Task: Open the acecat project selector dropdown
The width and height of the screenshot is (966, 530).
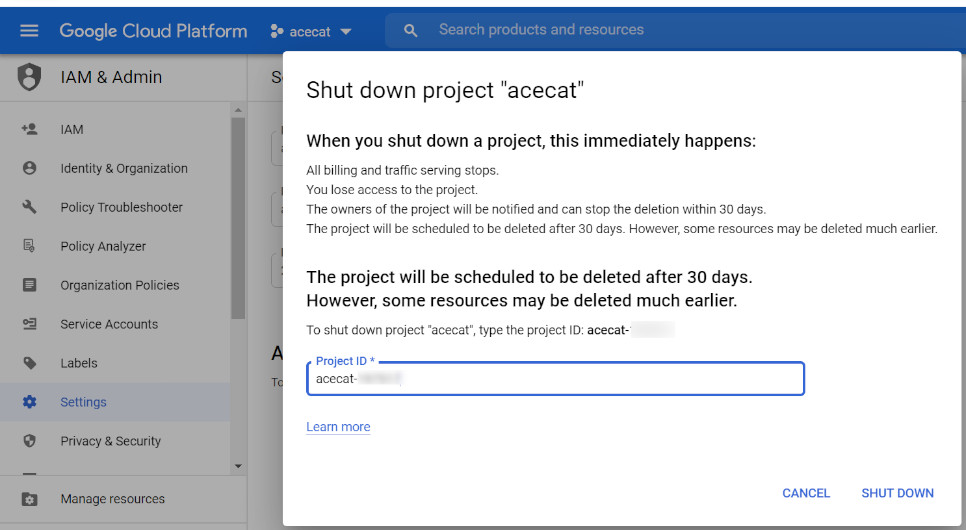Action: (x=311, y=31)
